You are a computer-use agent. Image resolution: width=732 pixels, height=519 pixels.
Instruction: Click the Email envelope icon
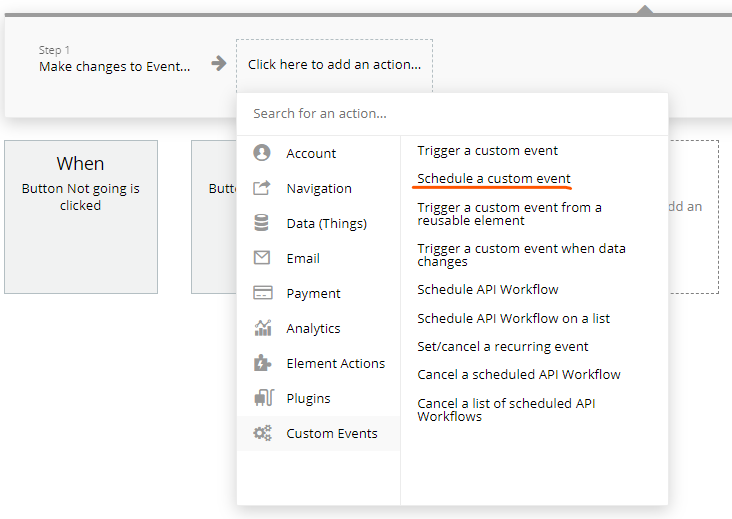pyautogui.click(x=262, y=258)
